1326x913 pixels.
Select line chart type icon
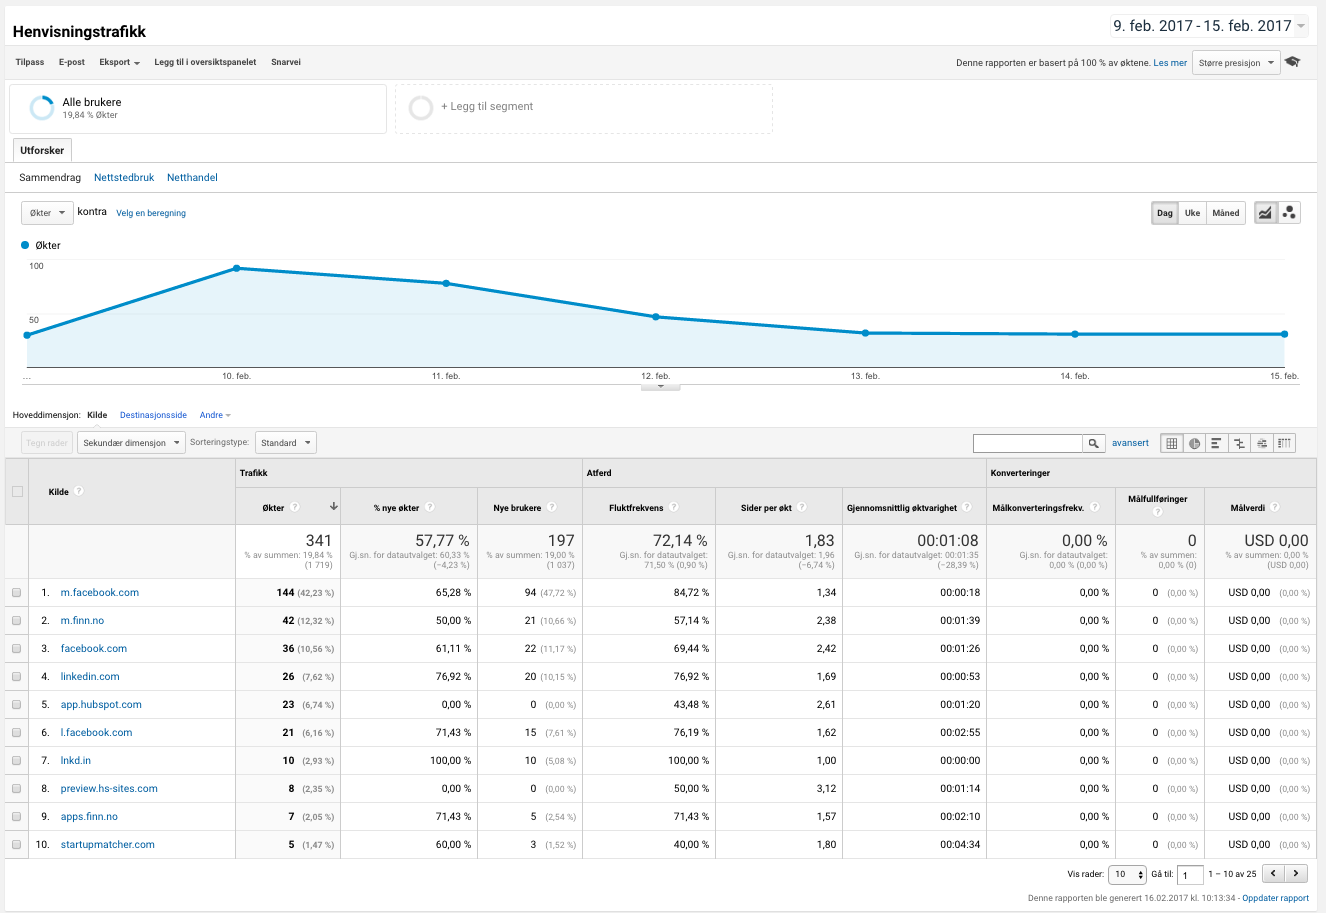1265,213
